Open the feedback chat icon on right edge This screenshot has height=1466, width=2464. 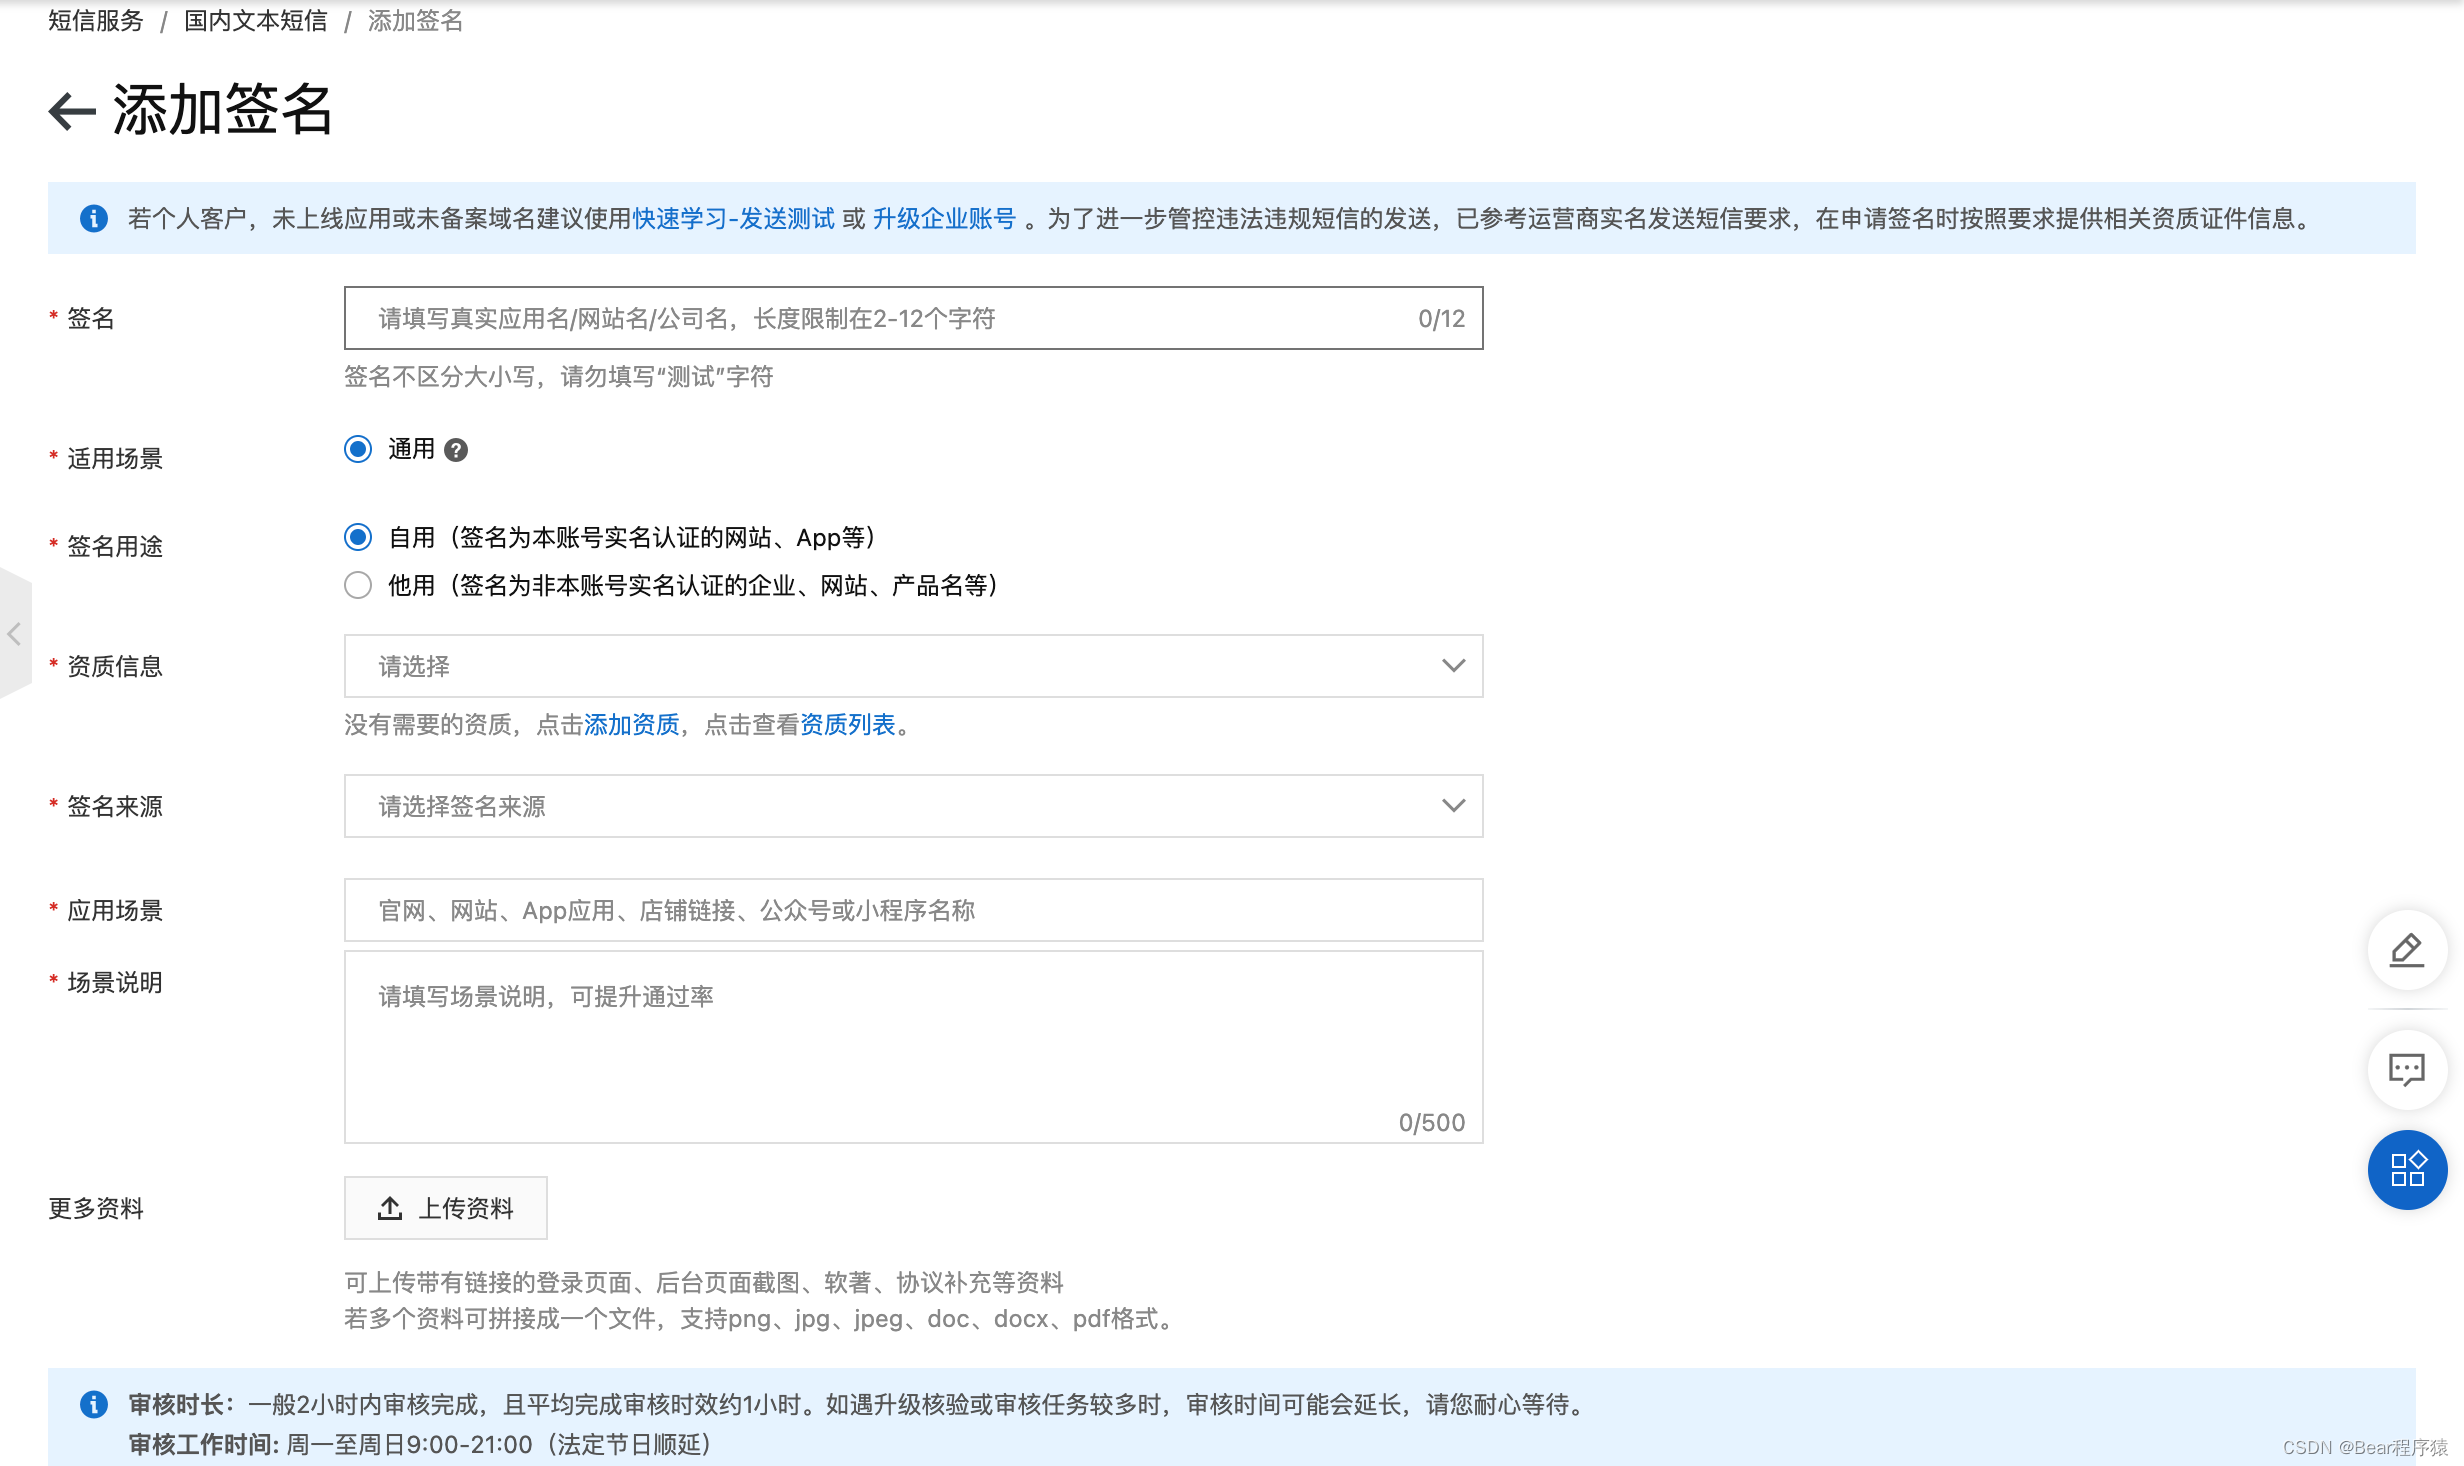pyautogui.click(x=2407, y=1069)
